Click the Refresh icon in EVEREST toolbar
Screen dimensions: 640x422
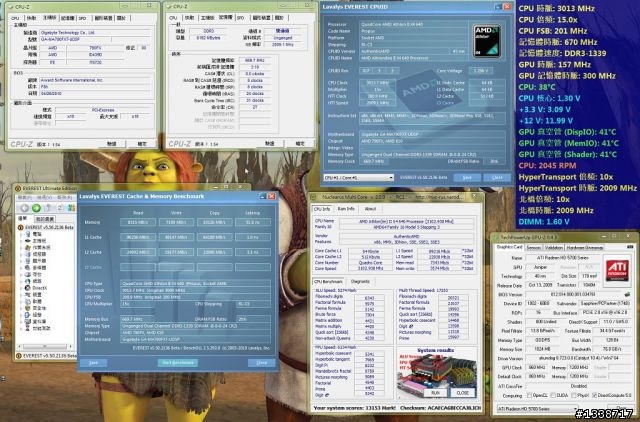point(60,208)
